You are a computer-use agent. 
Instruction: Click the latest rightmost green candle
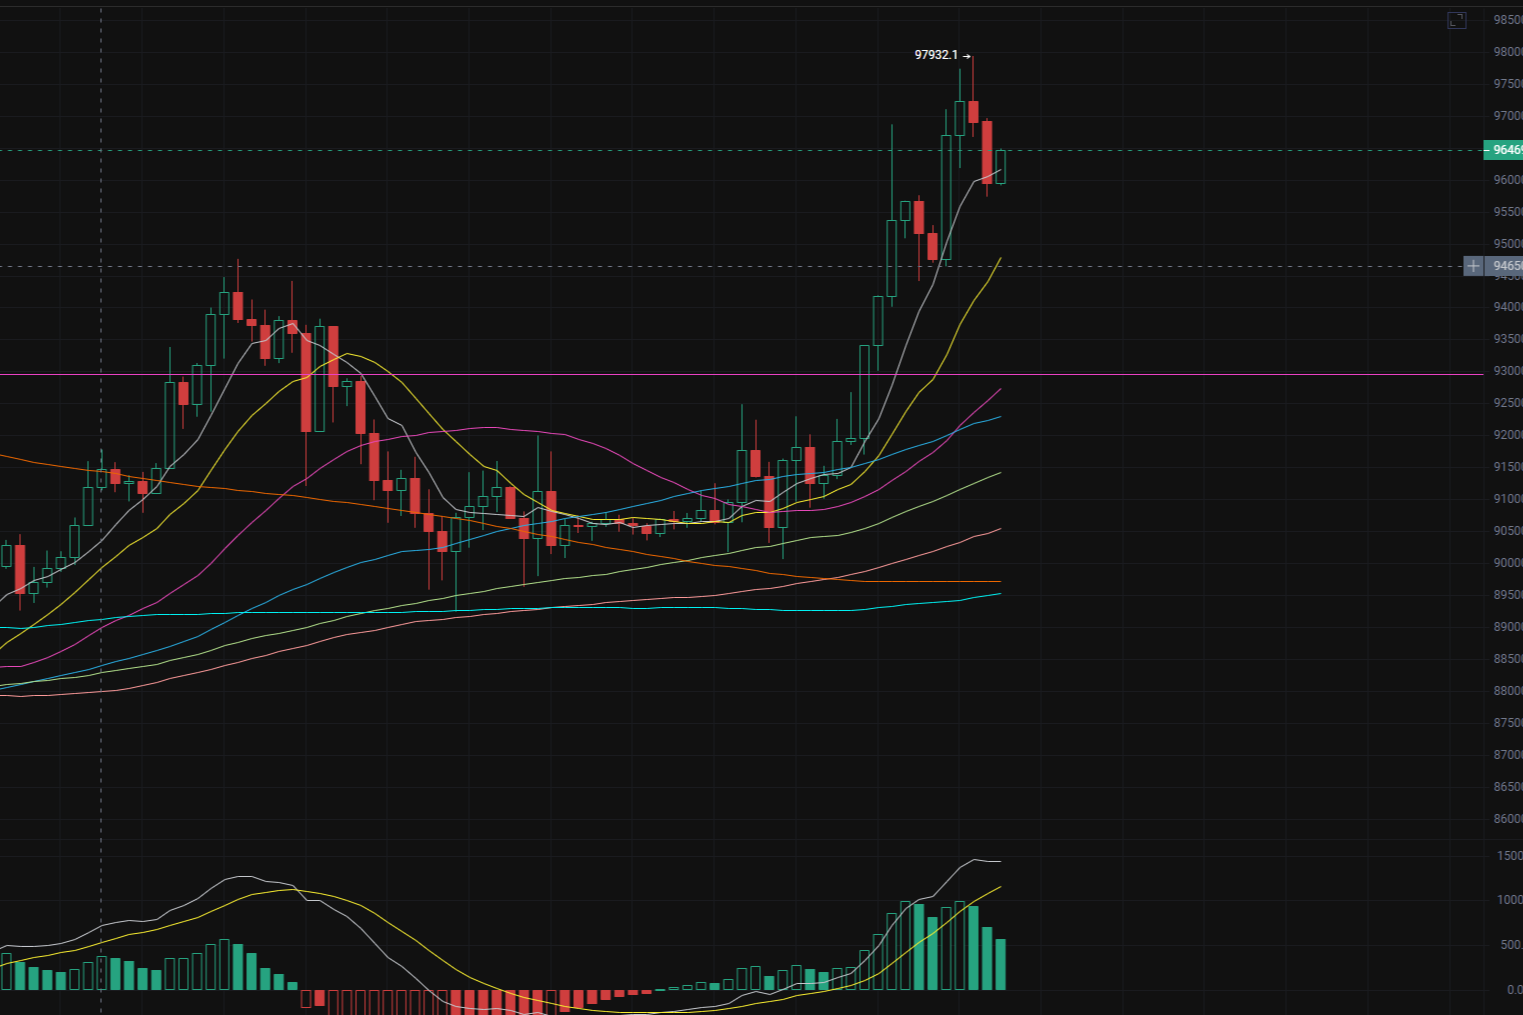pos(1000,167)
